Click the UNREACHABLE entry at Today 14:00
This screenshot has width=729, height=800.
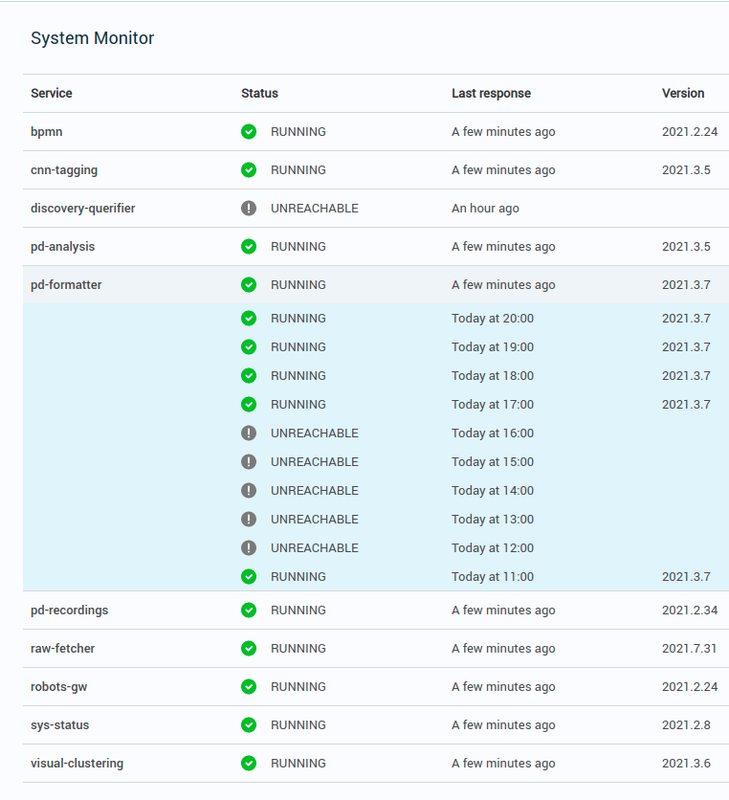coord(314,491)
